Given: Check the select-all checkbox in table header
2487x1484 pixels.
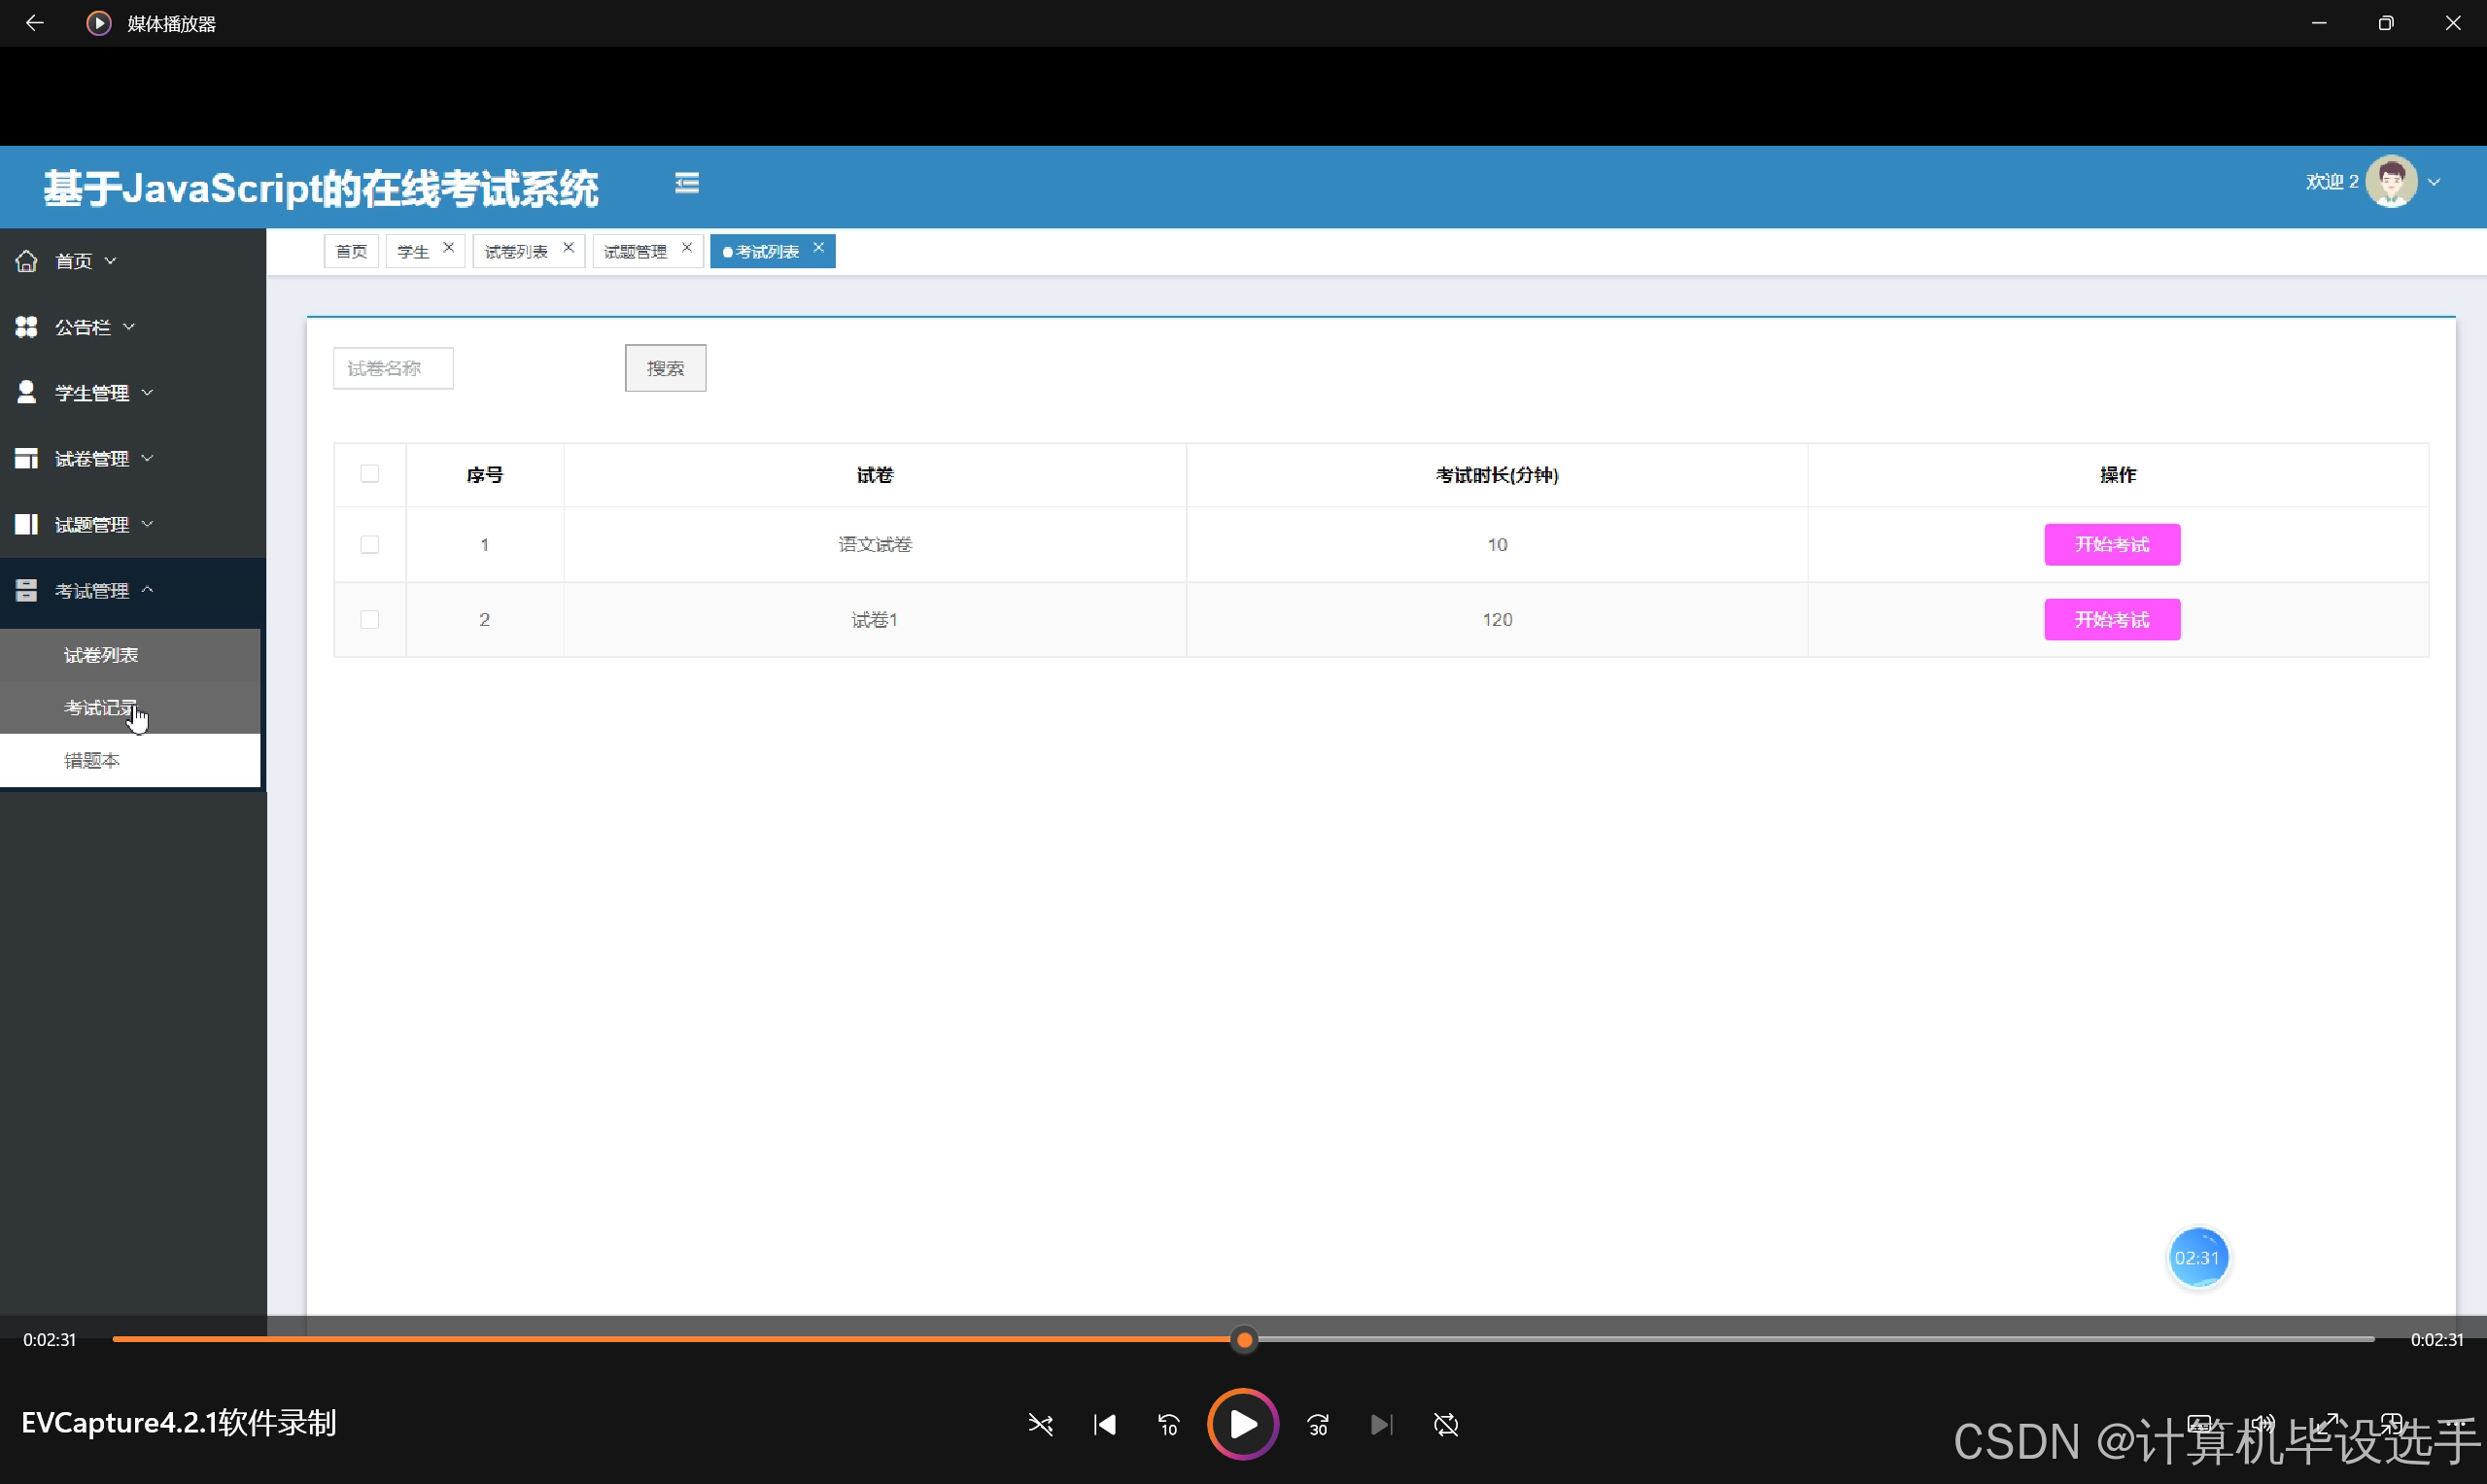Looking at the screenshot, I should (x=370, y=474).
